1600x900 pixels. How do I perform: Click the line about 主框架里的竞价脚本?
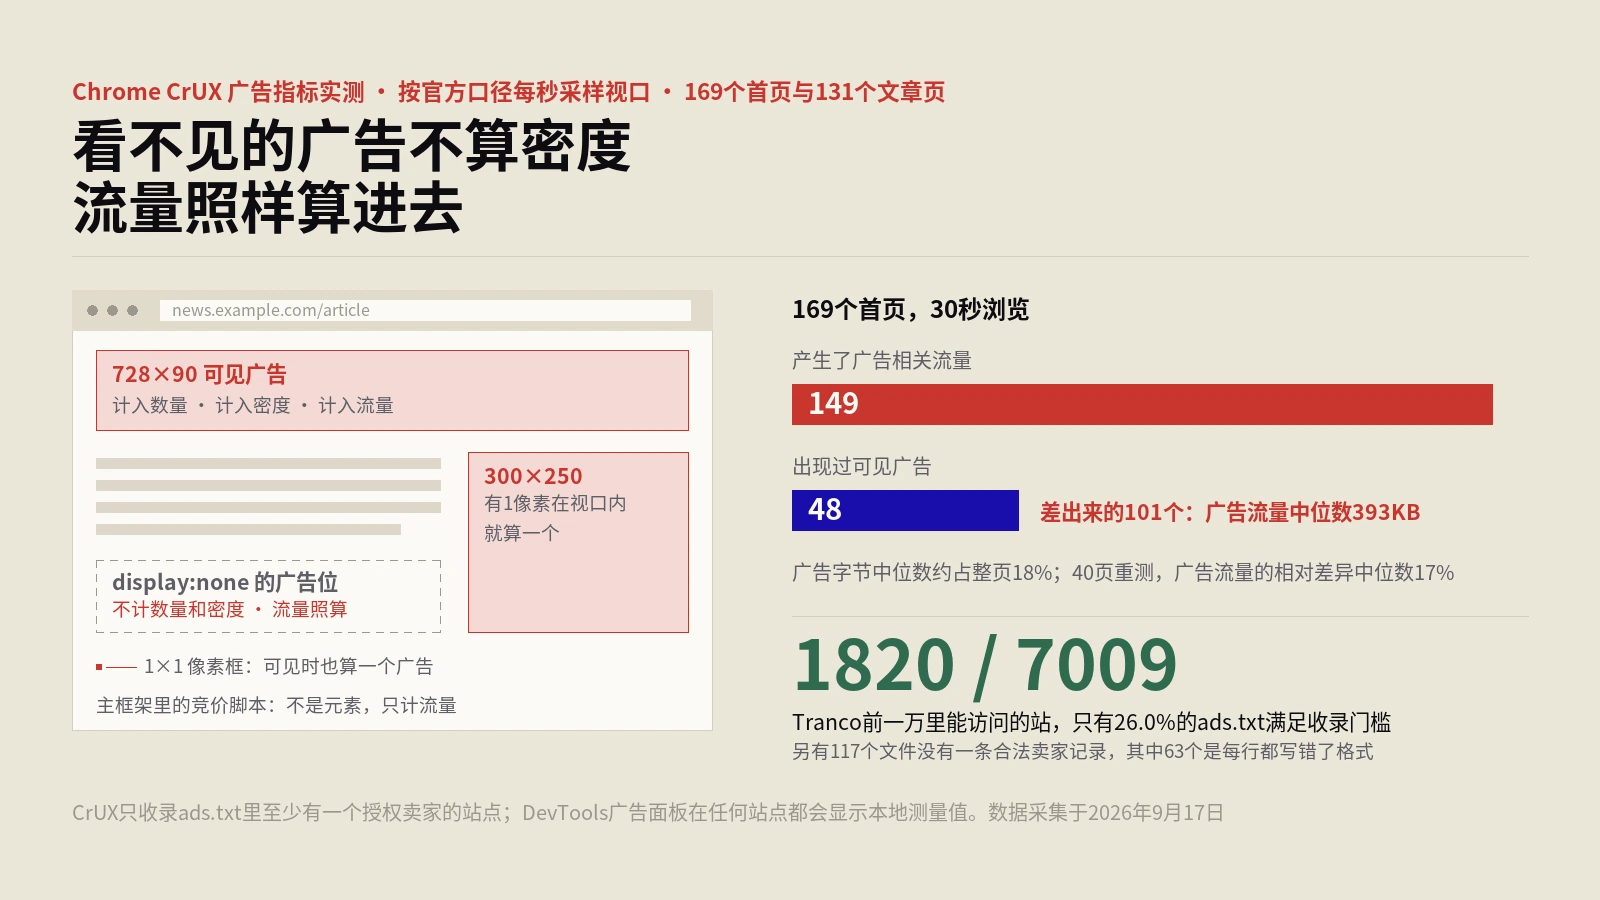click(276, 705)
